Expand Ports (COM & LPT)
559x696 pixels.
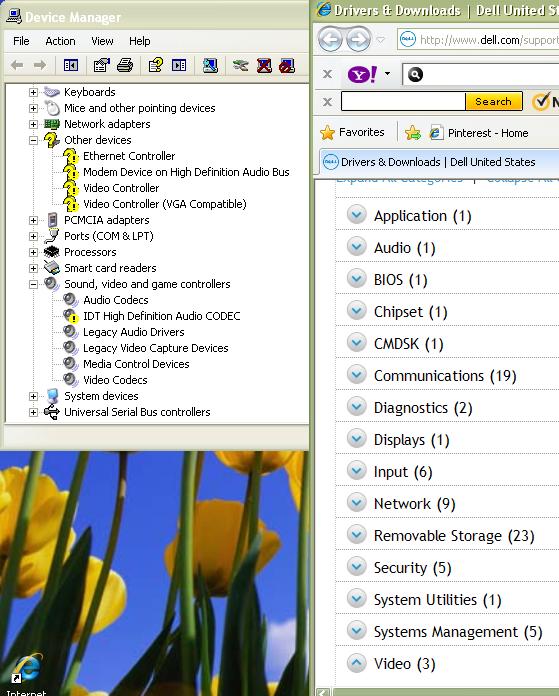coord(33,236)
